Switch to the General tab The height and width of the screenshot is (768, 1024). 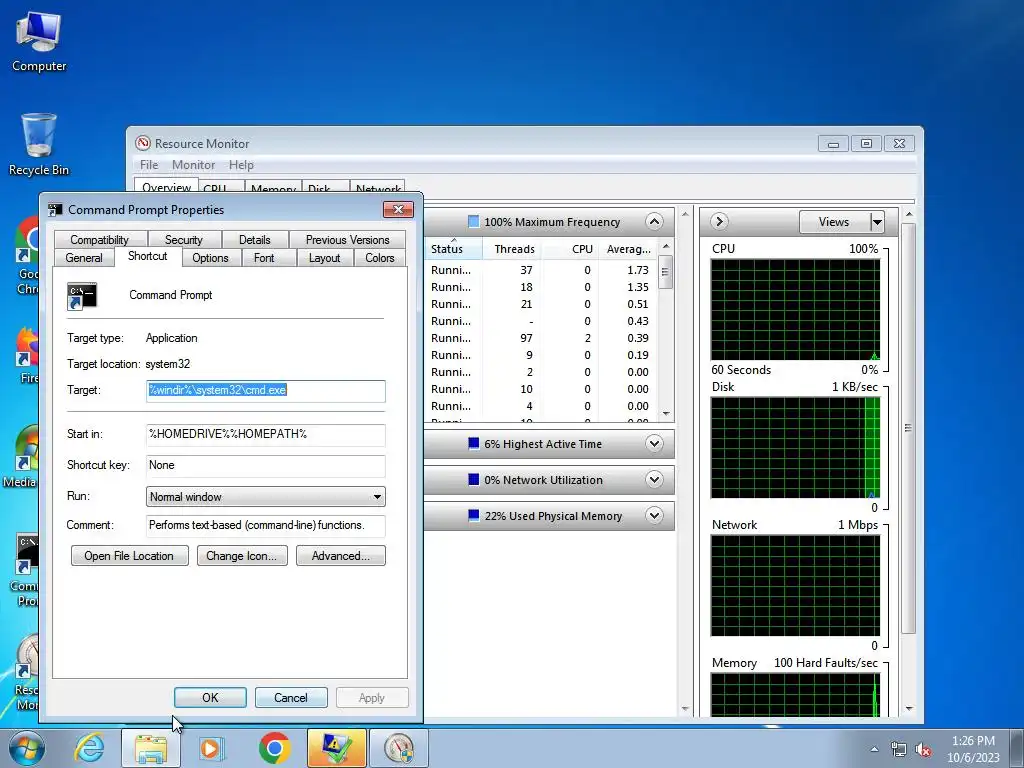click(84, 257)
